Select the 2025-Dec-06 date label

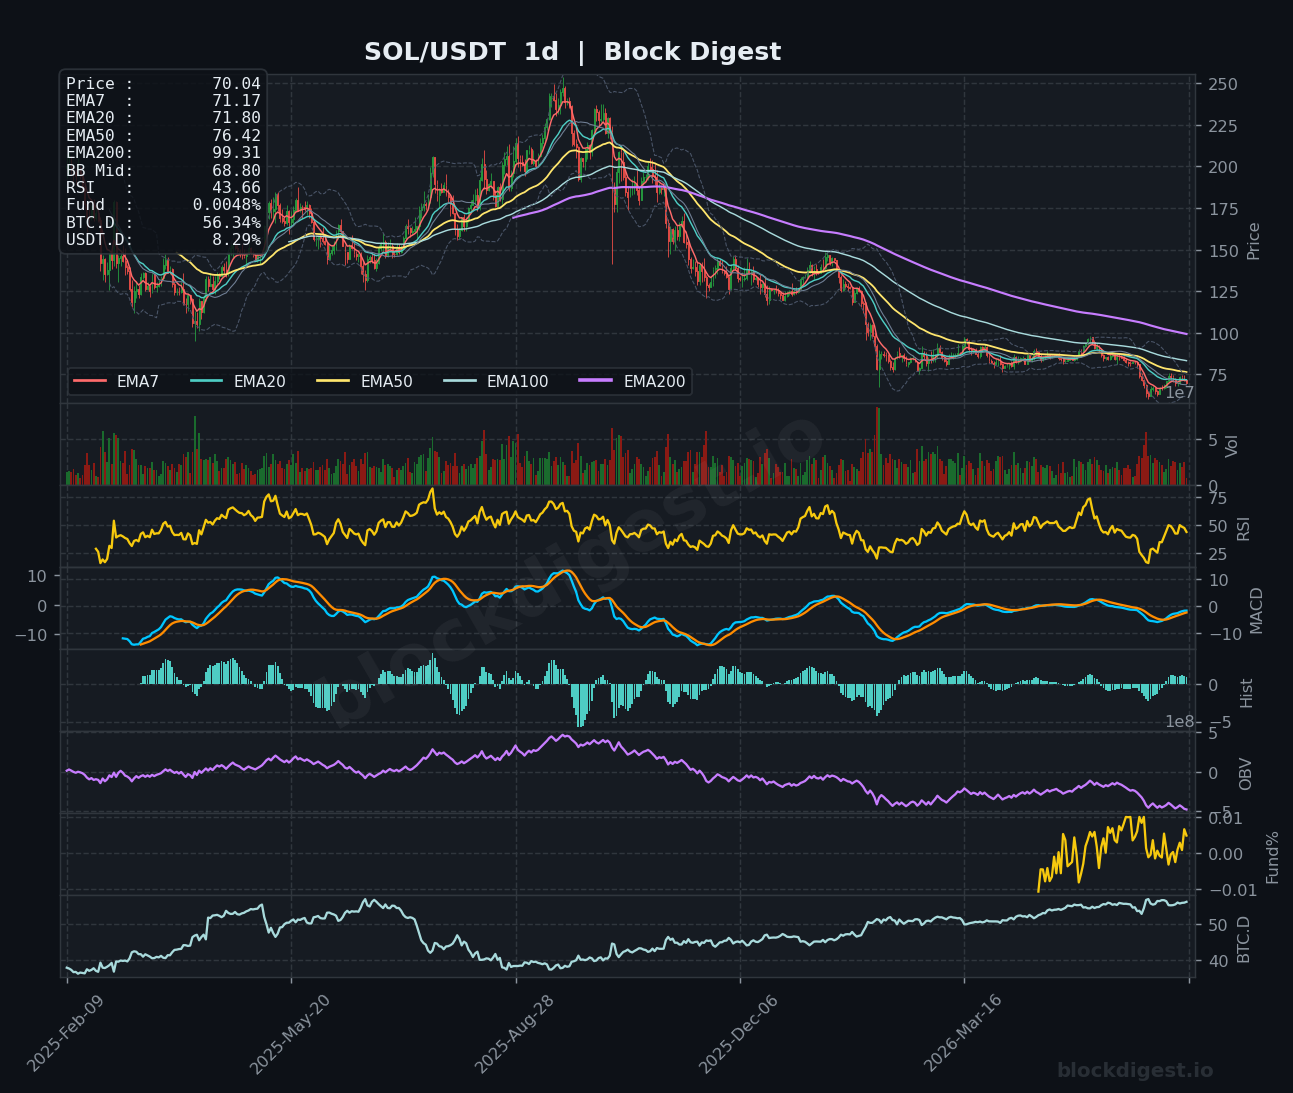(x=737, y=1033)
